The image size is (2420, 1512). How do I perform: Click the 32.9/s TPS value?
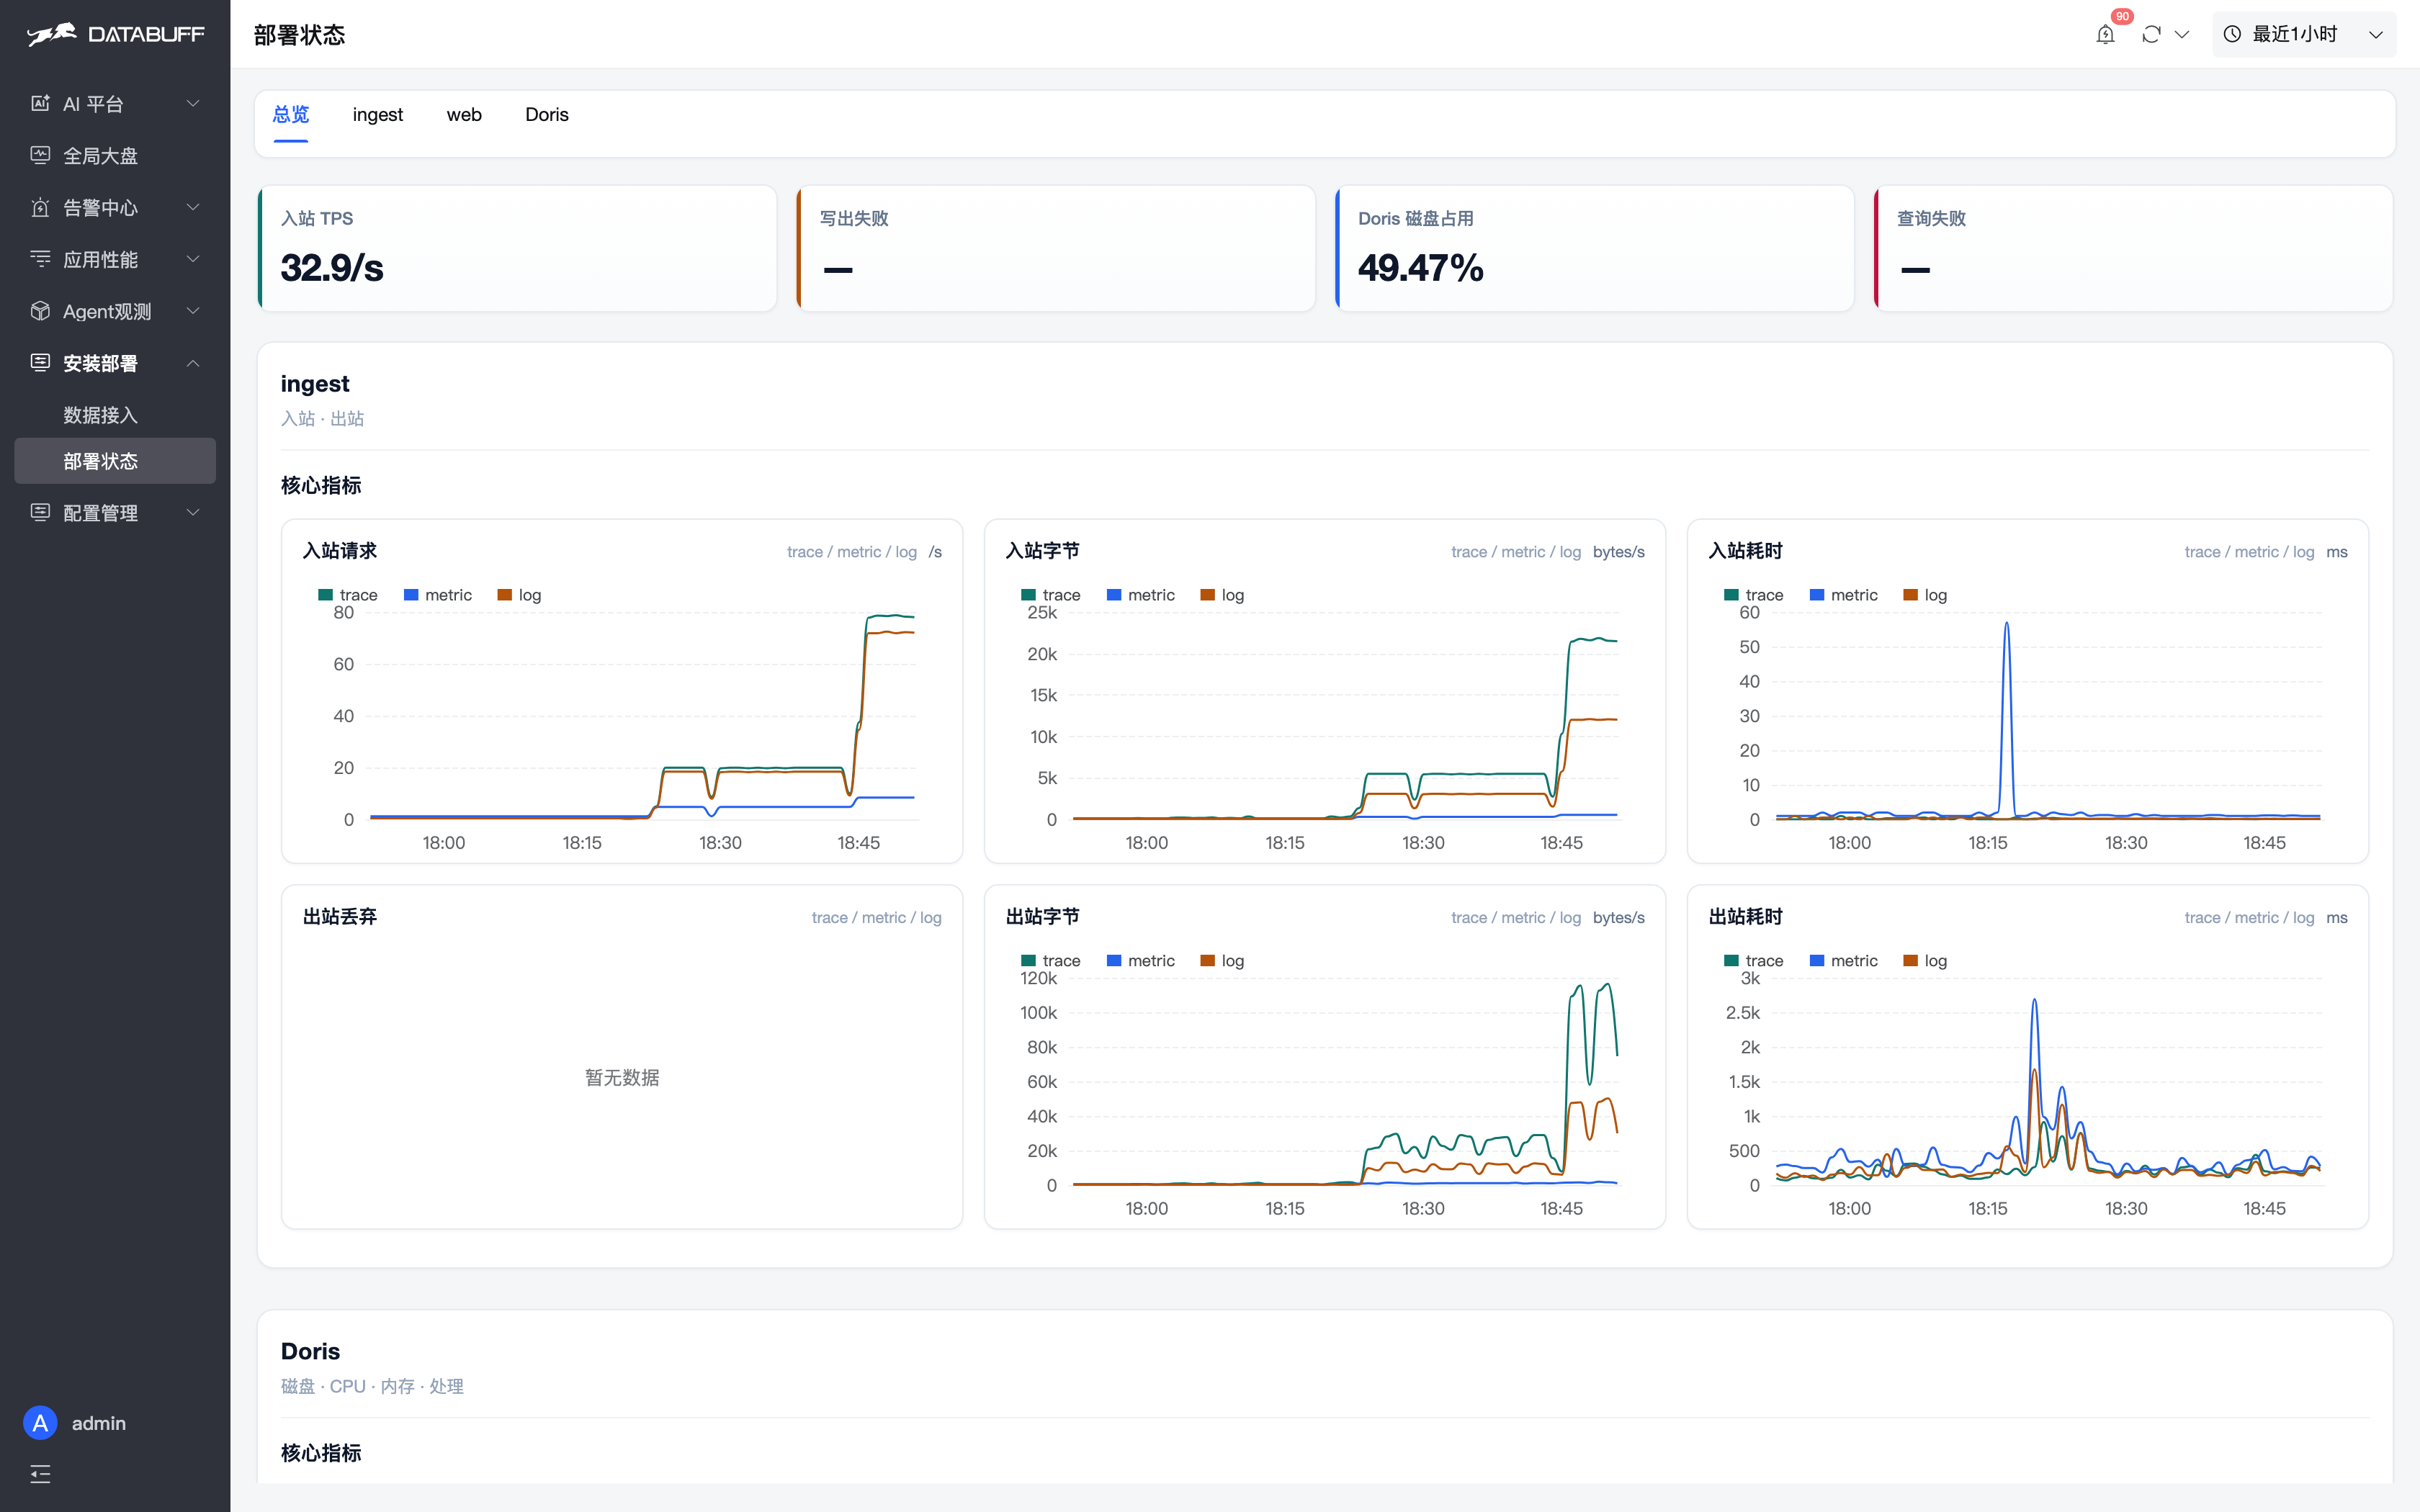(x=332, y=268)
